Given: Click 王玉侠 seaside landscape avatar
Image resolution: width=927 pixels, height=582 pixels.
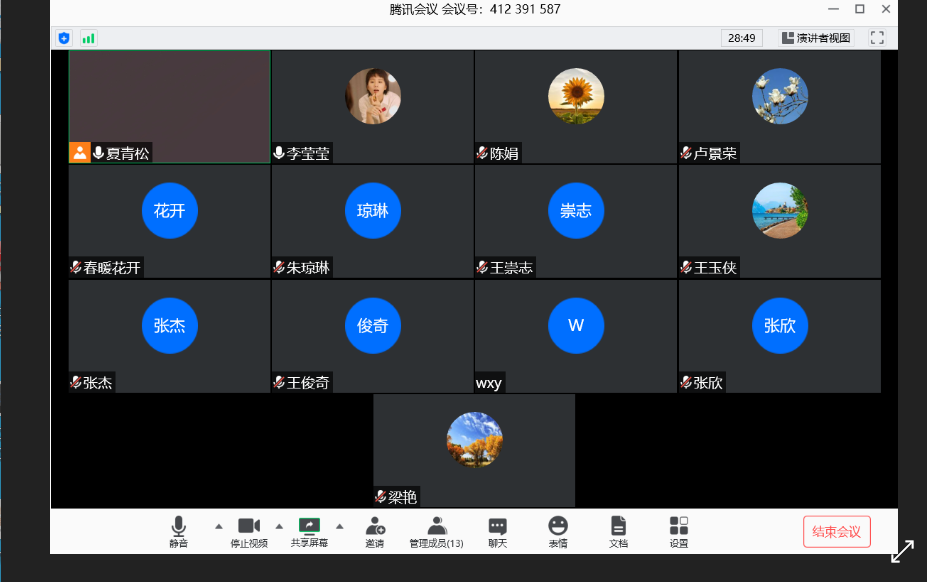Looking at the screenshot, I should pos(780,211).
